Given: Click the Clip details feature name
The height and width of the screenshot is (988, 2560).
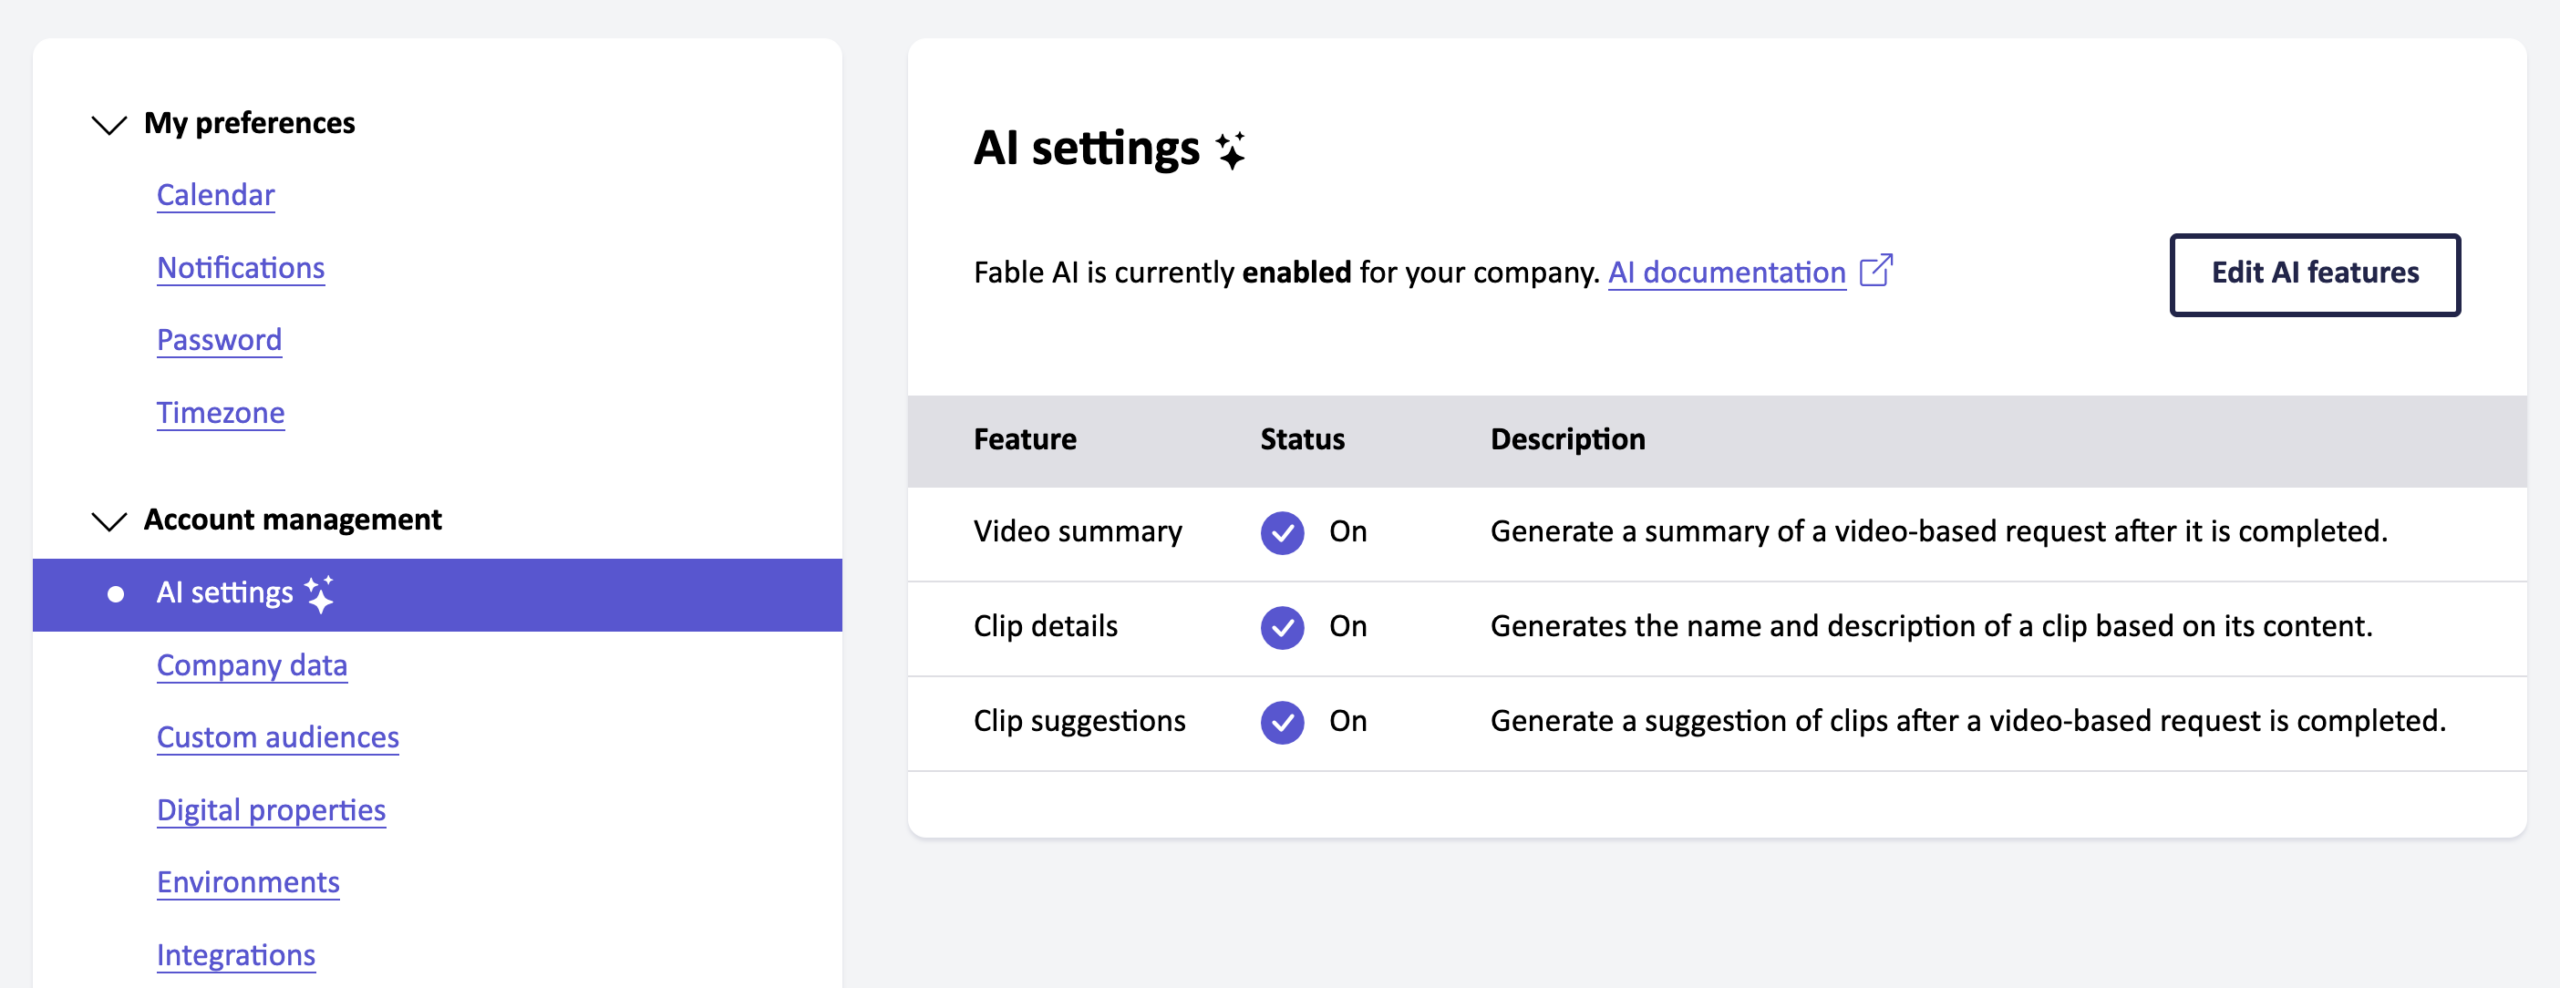Looking at the screenshot, I should pos(1046,627).
